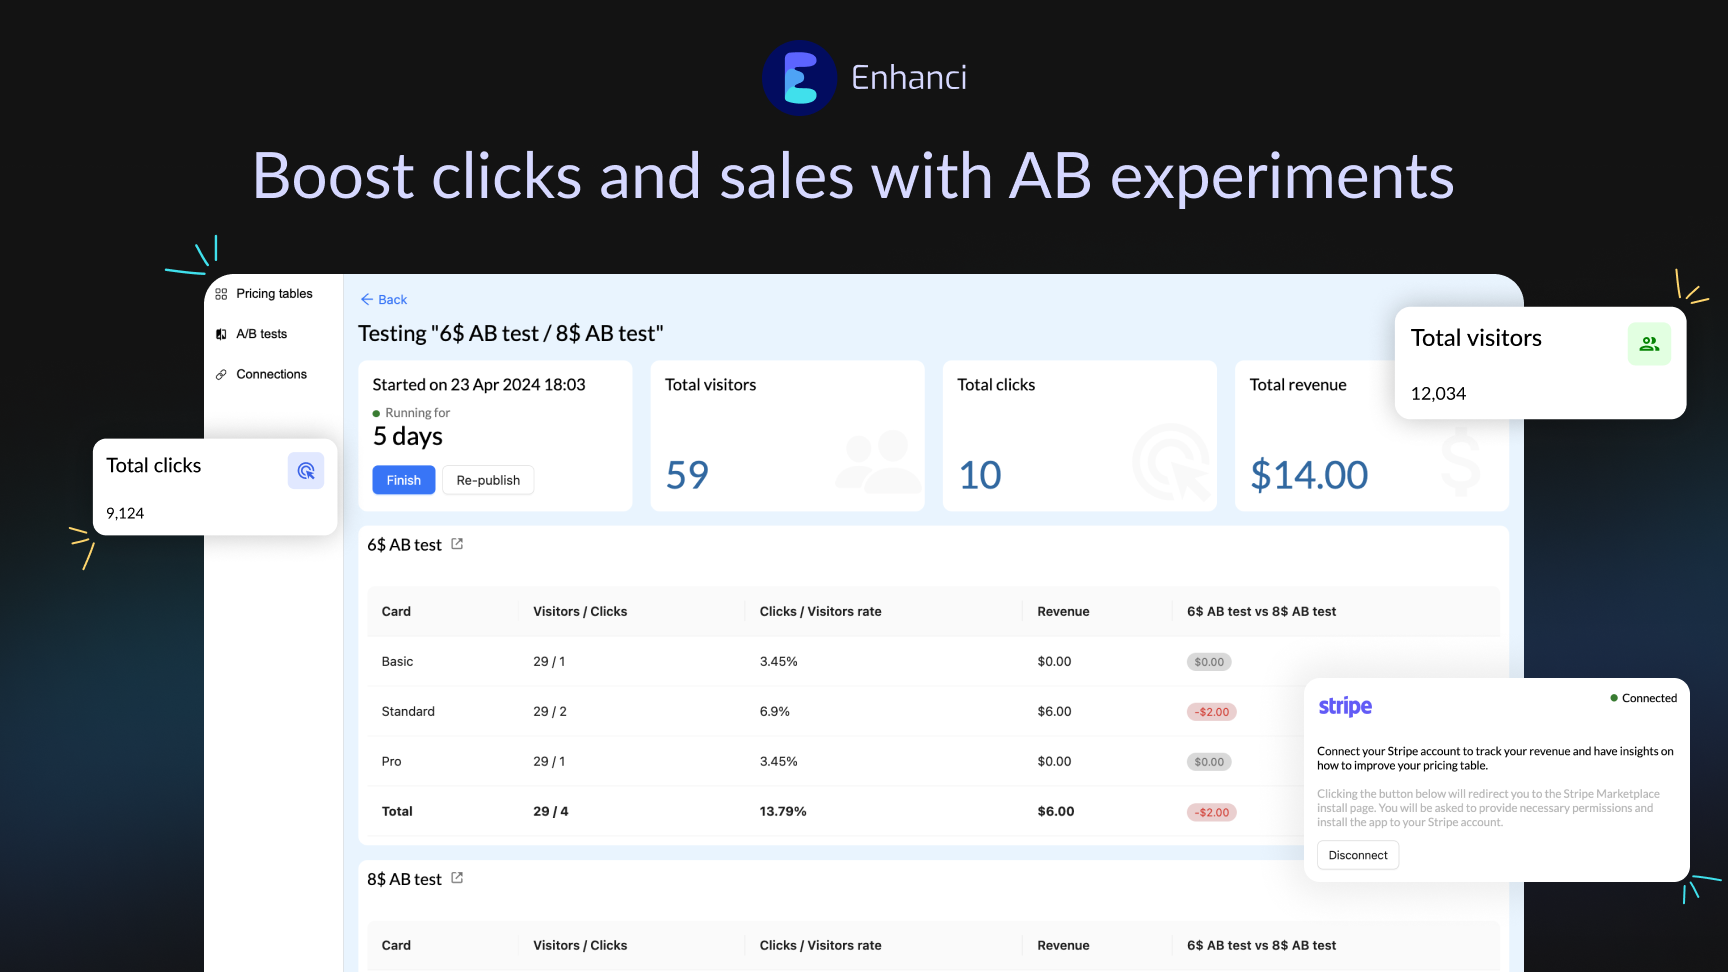The image size is (1728, 972).
Task: Click the -$2.00 badge in Standard row
Action: 1212,712
